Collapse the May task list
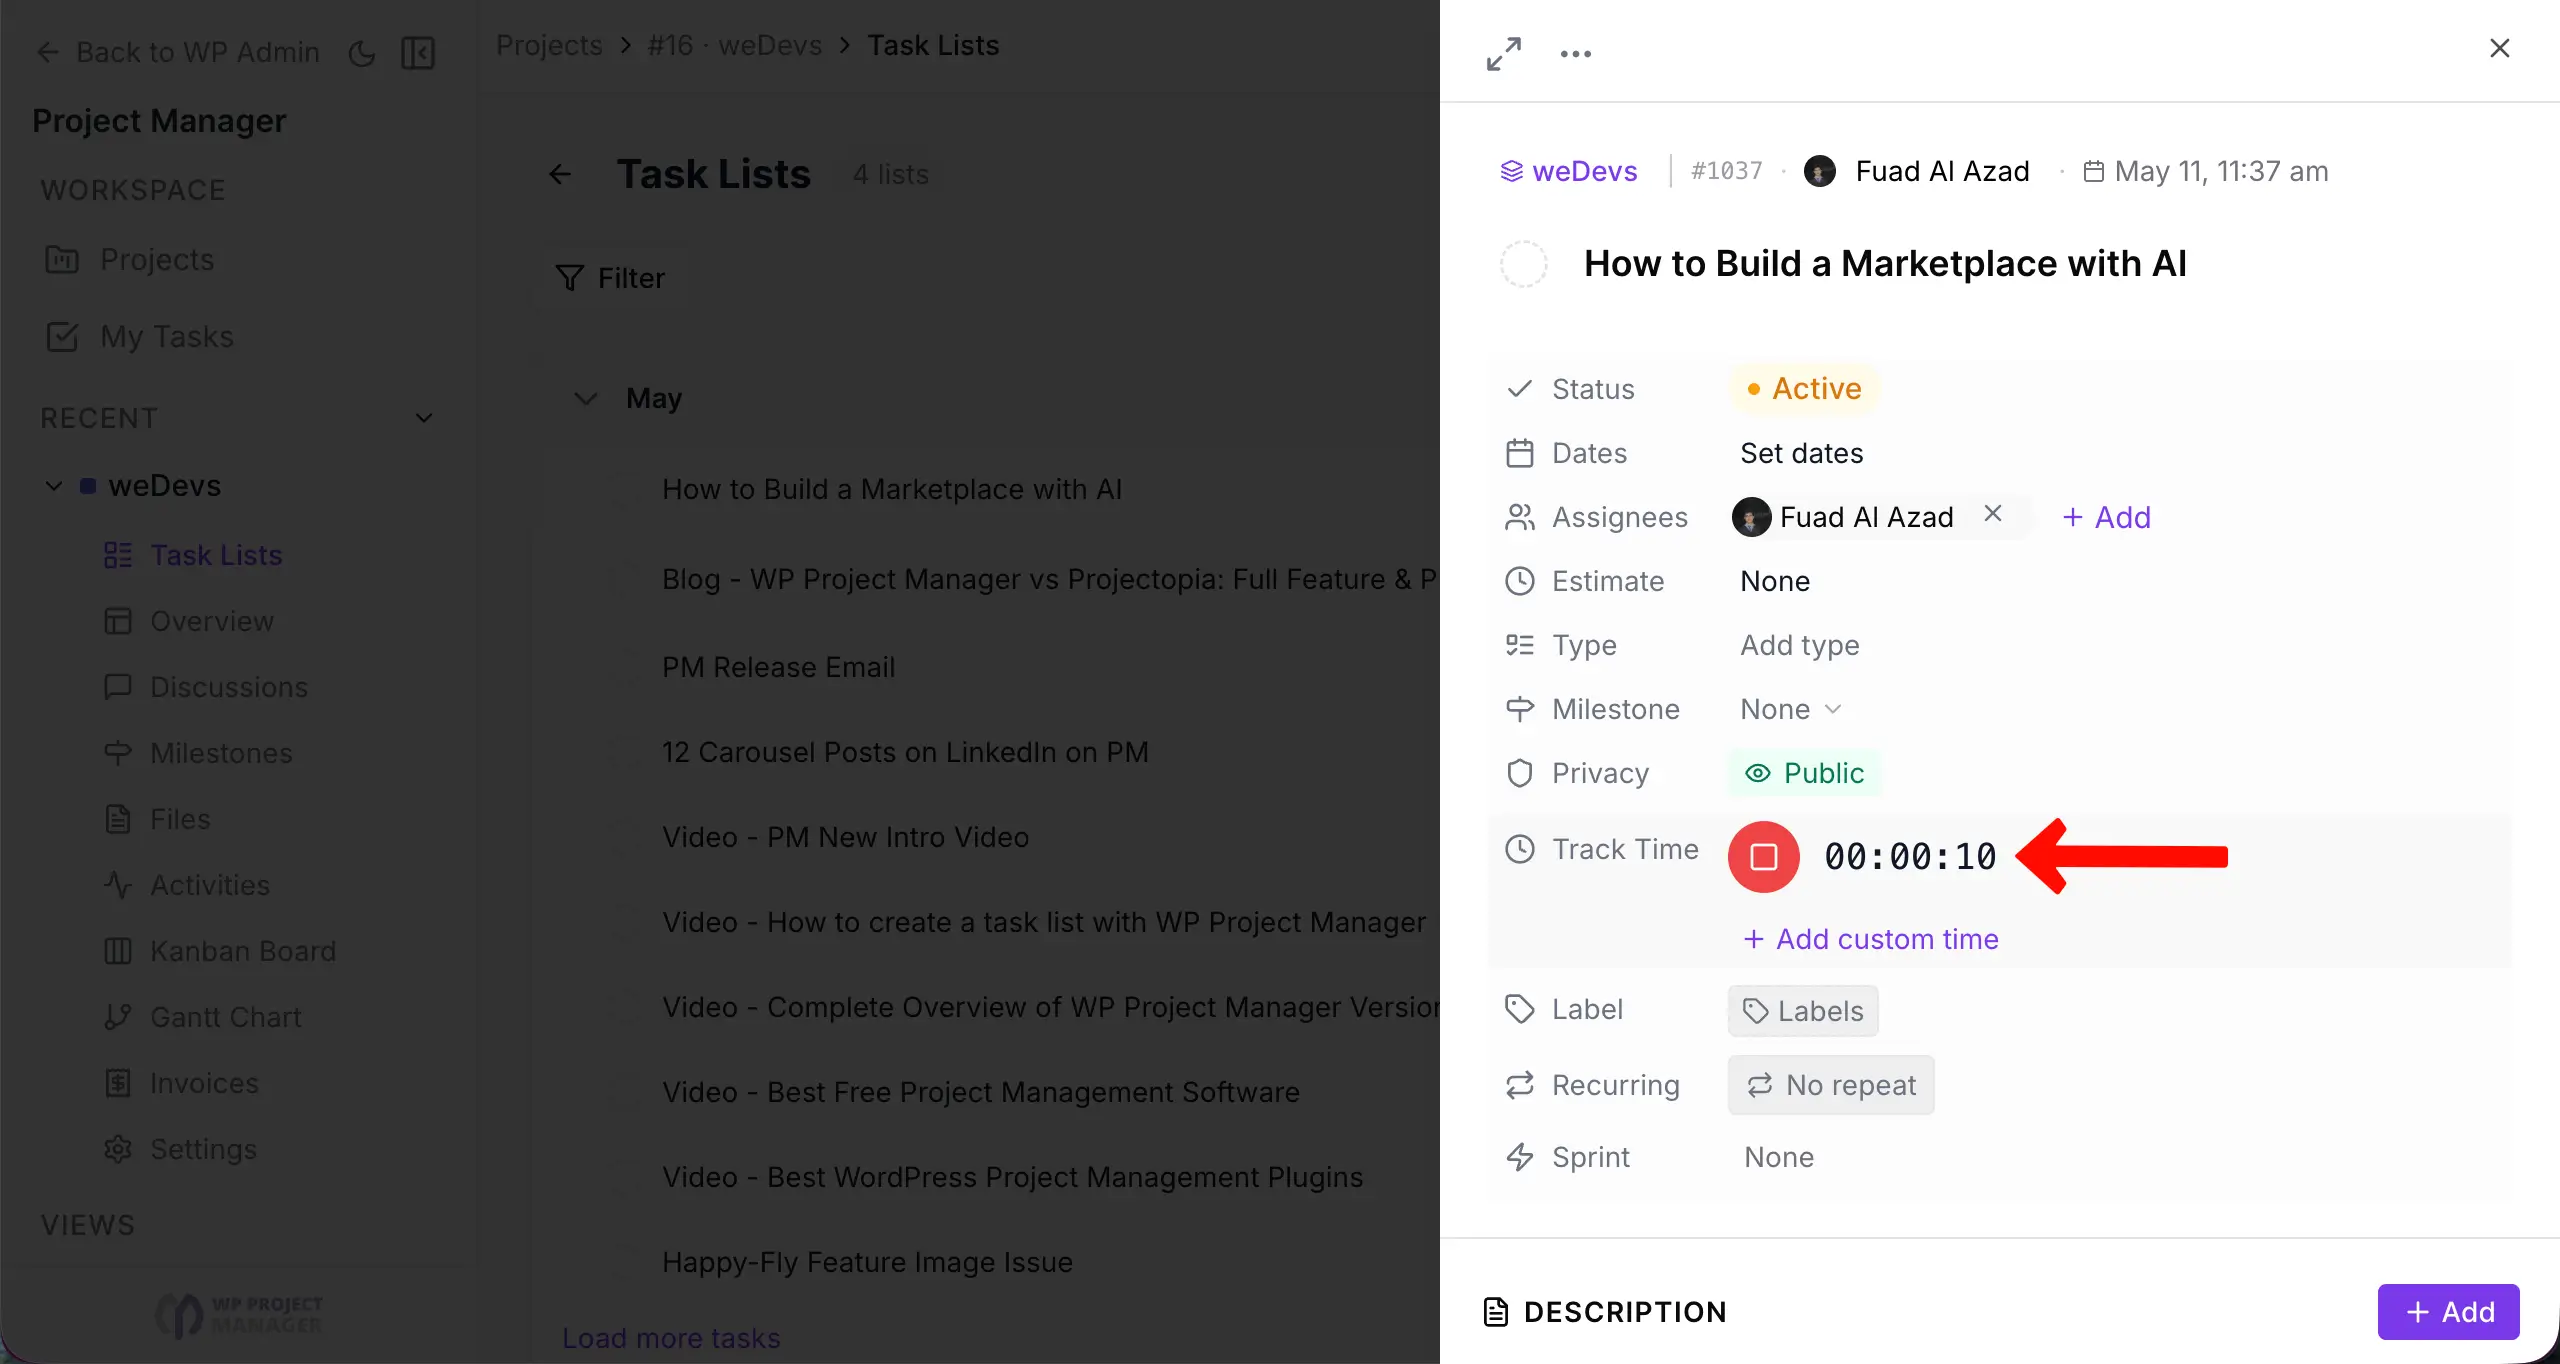 point(586,399)
